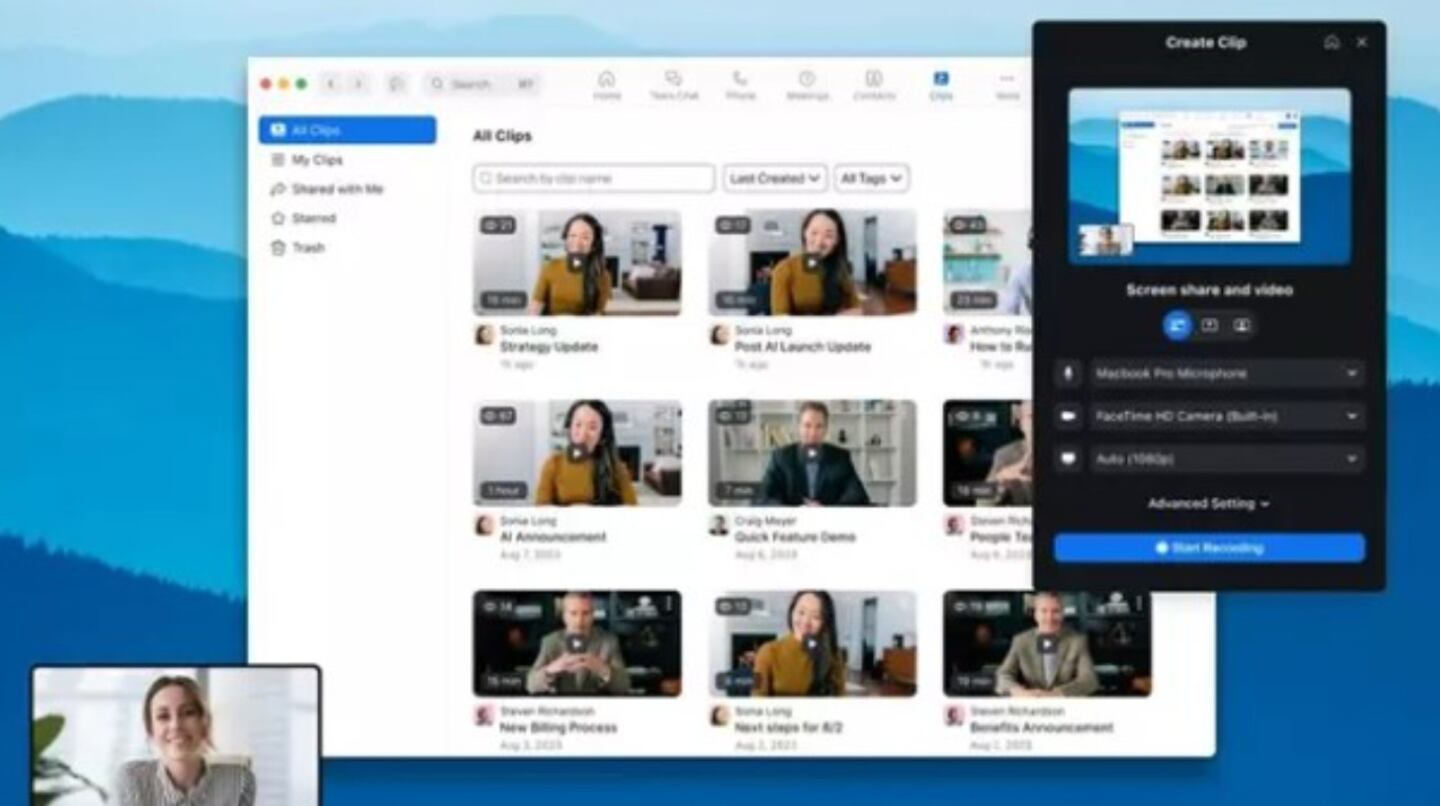Play the Strategy Update clip

(577, 262)
